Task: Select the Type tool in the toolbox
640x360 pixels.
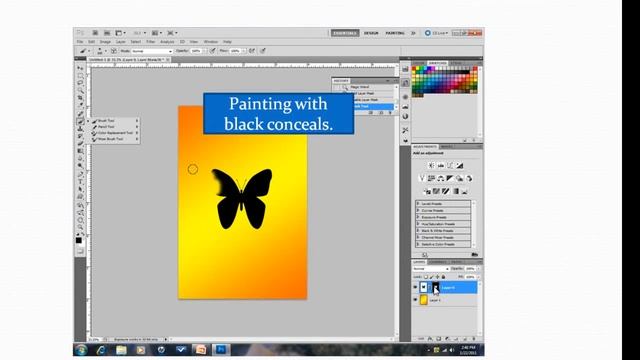Action: [80, 182]
